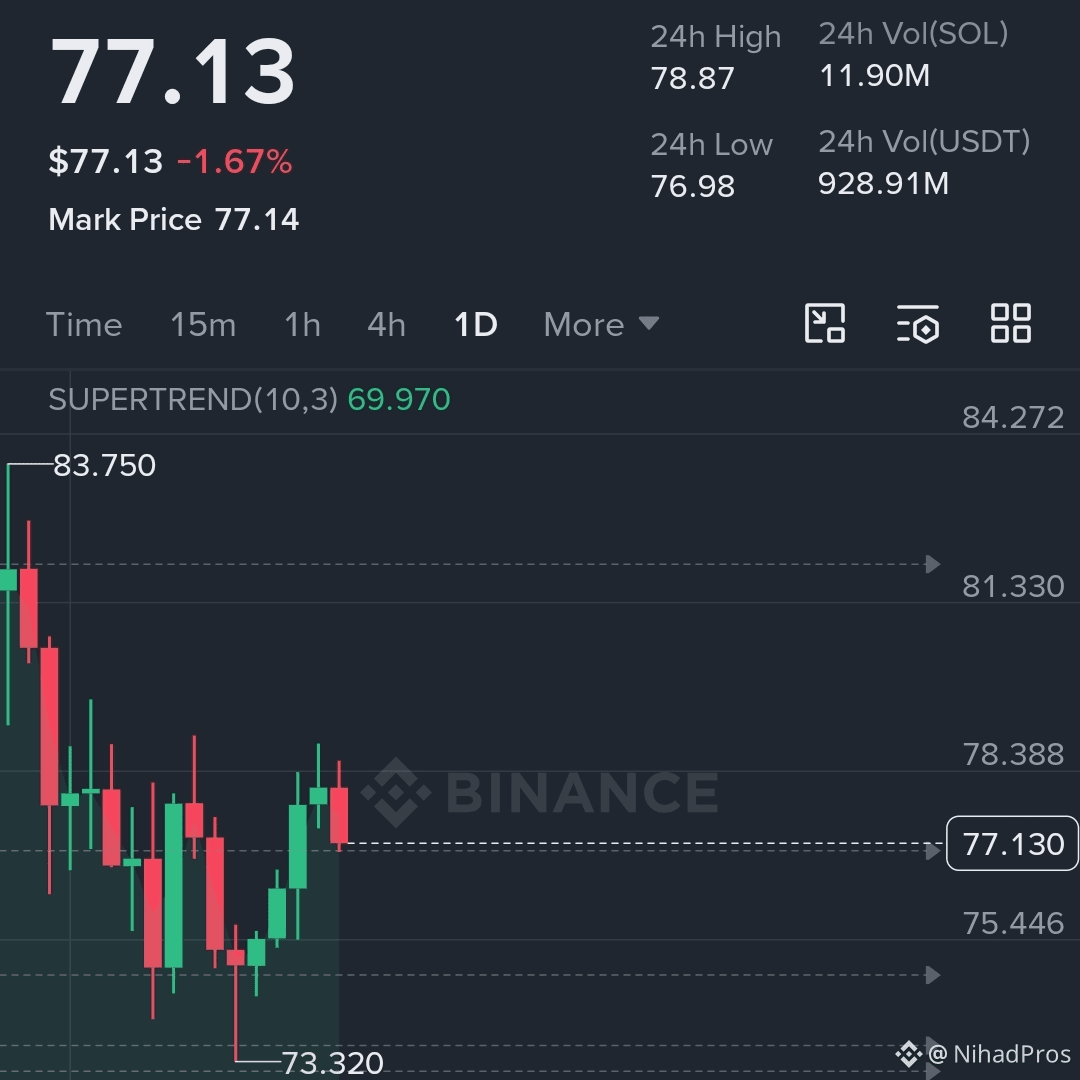Click the Mark Price 77.14 label

coord(174,220)
